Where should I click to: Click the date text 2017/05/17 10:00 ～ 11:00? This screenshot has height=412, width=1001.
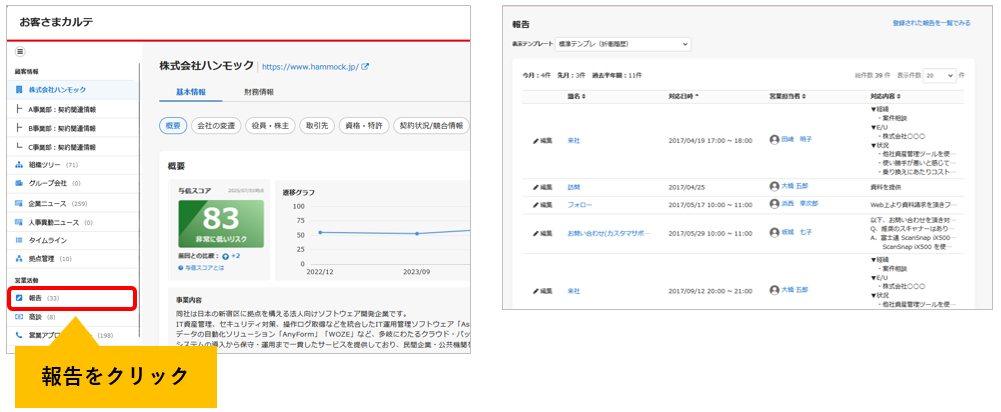[710, 205]
